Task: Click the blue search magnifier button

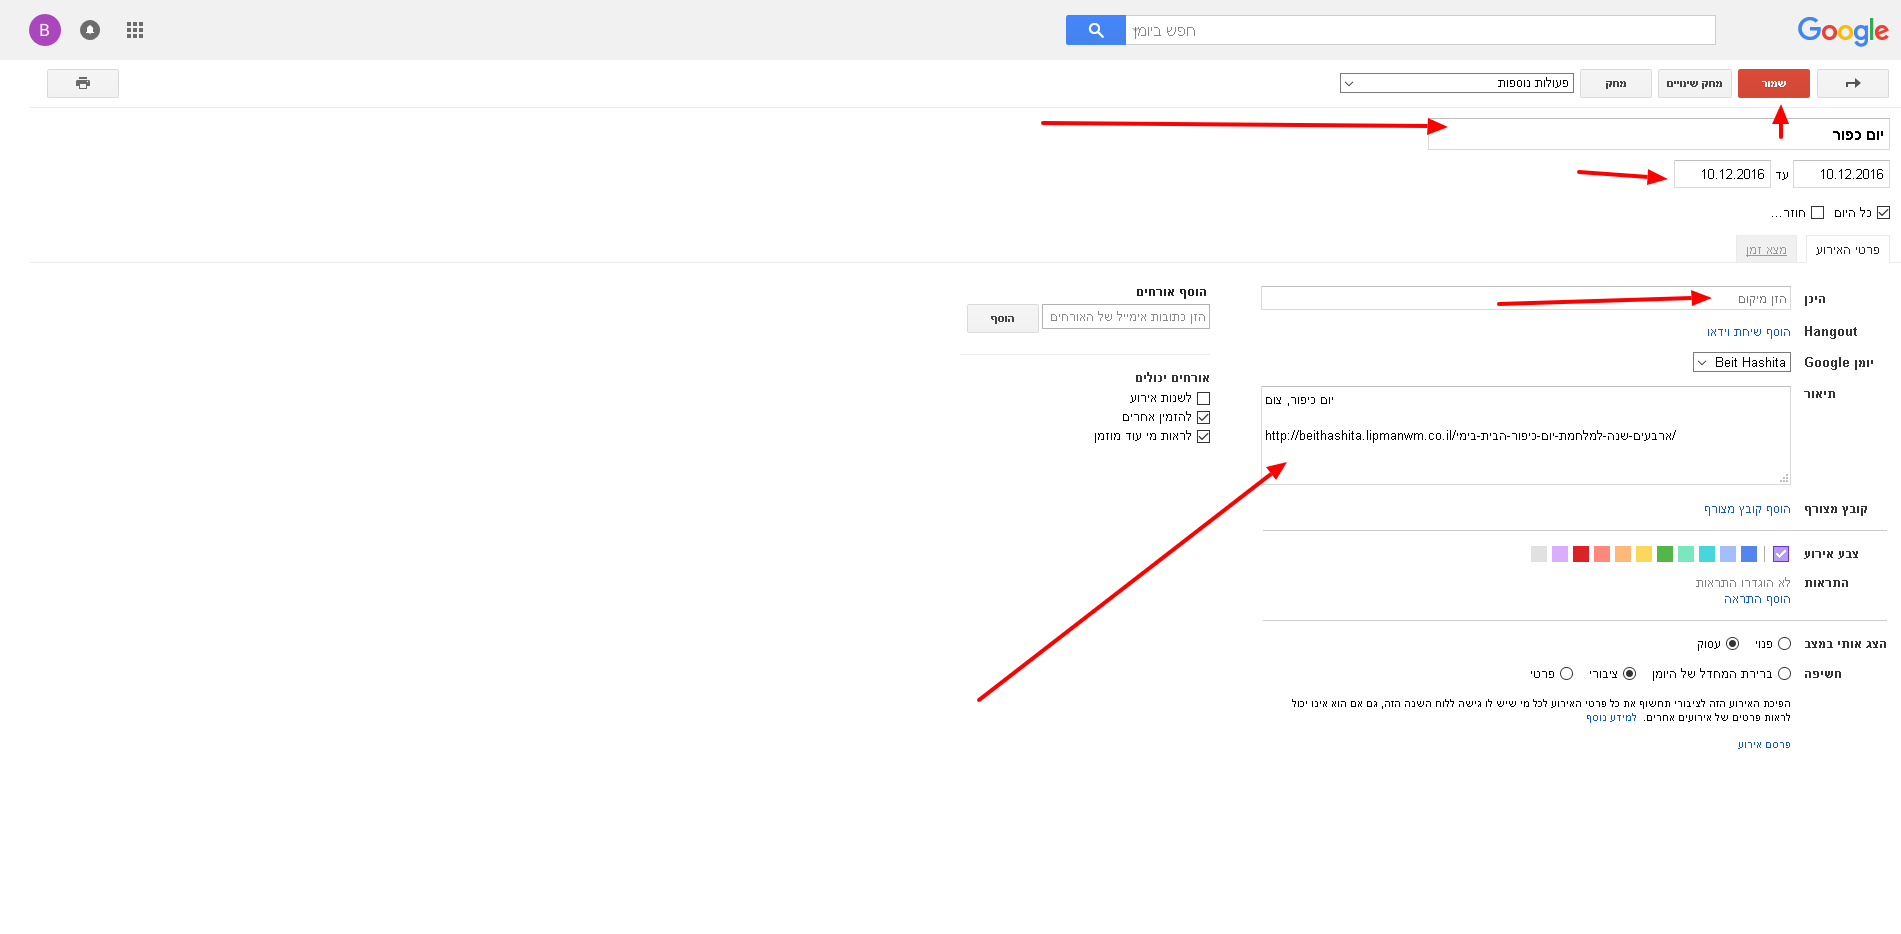Action: tap(1095, 30)
